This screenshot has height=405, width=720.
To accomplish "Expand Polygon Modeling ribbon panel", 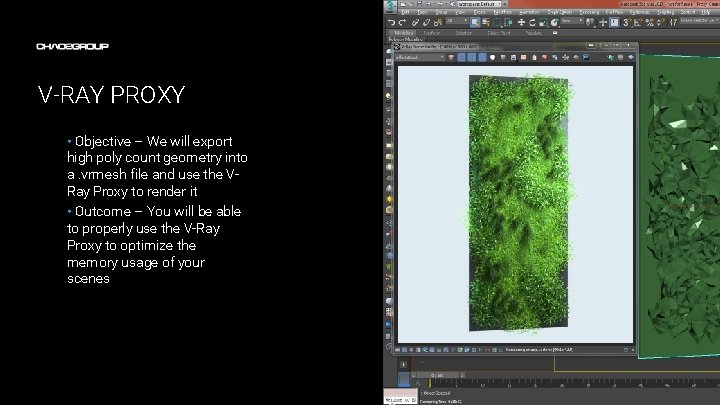I will pyautogui.click(x=405, y=39).
